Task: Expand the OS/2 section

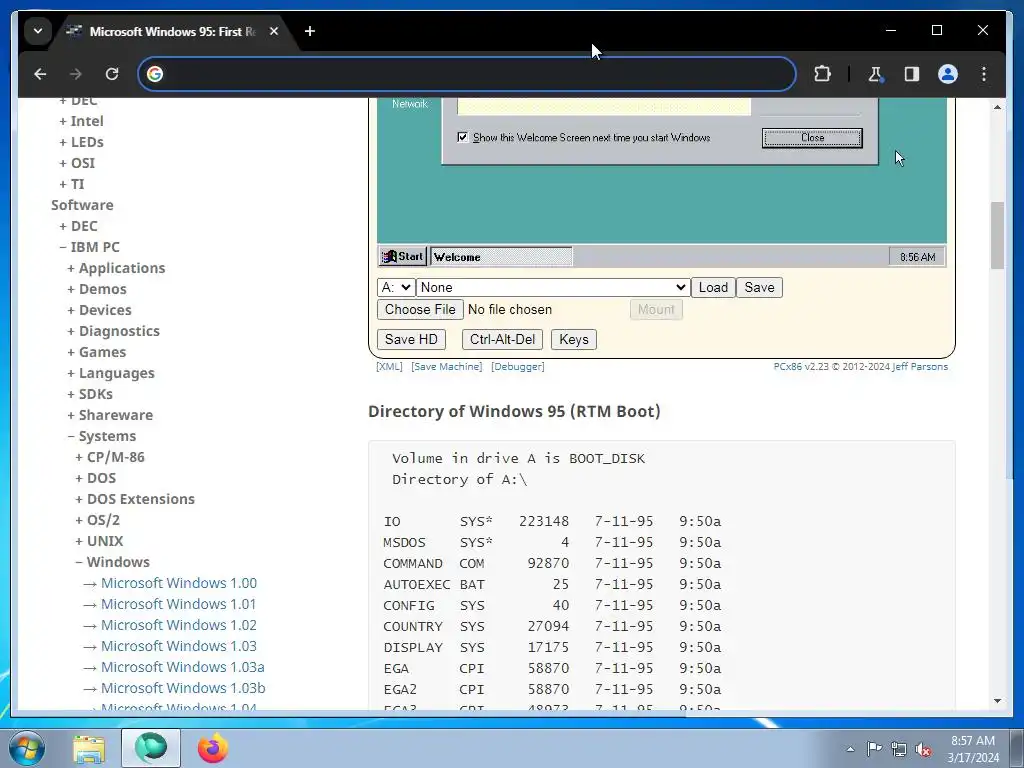Action: pos(97,520)
